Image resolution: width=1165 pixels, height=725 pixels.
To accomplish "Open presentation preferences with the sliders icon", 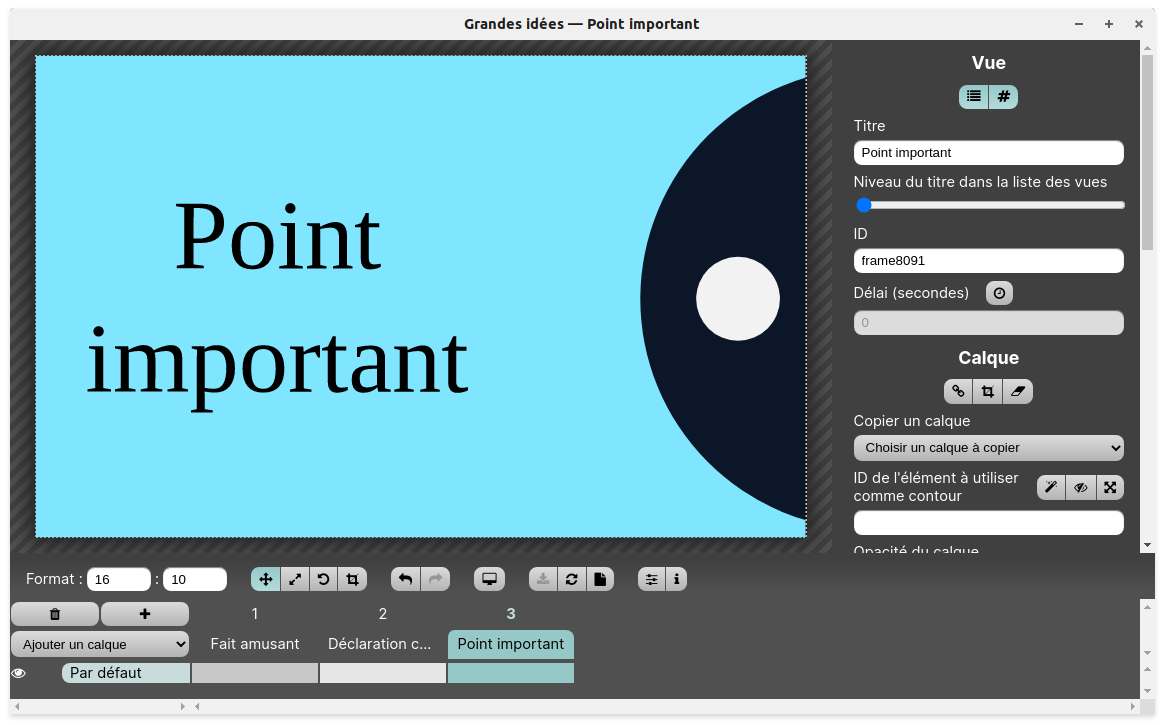I will [652, 579].
